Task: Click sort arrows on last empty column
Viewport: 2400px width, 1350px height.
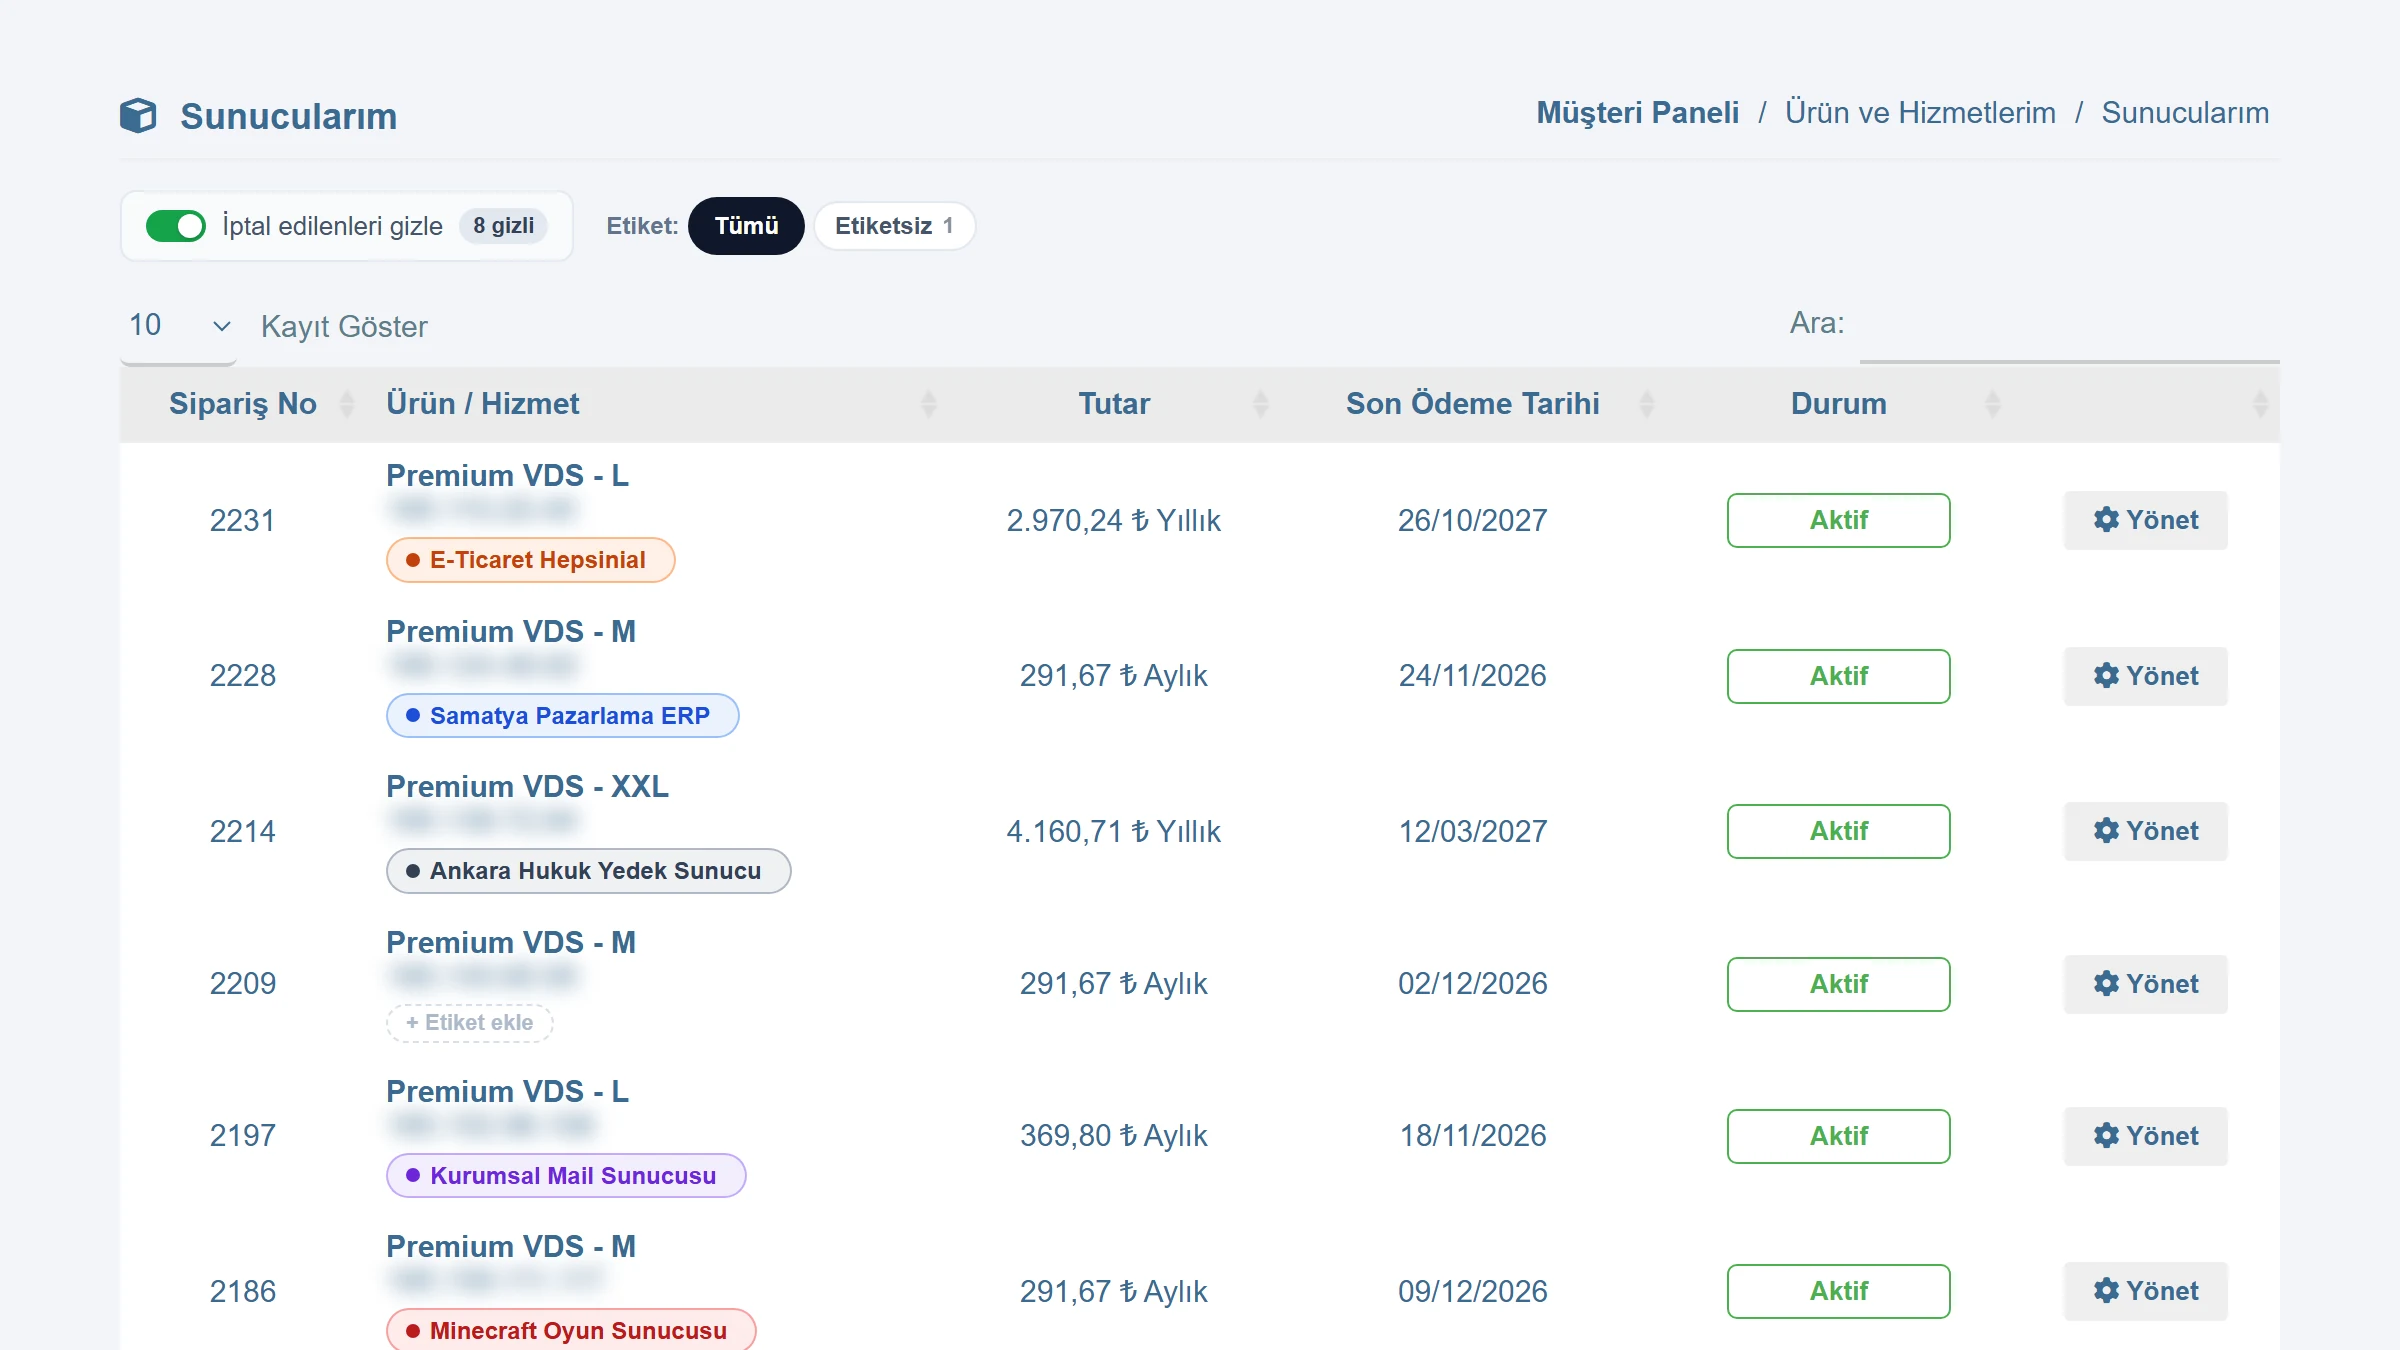Action: (x=2260, y=404)
